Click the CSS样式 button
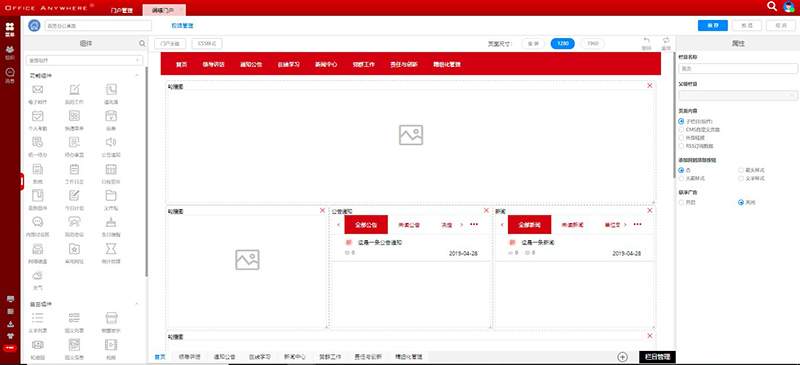 click(x=207, y=44)
